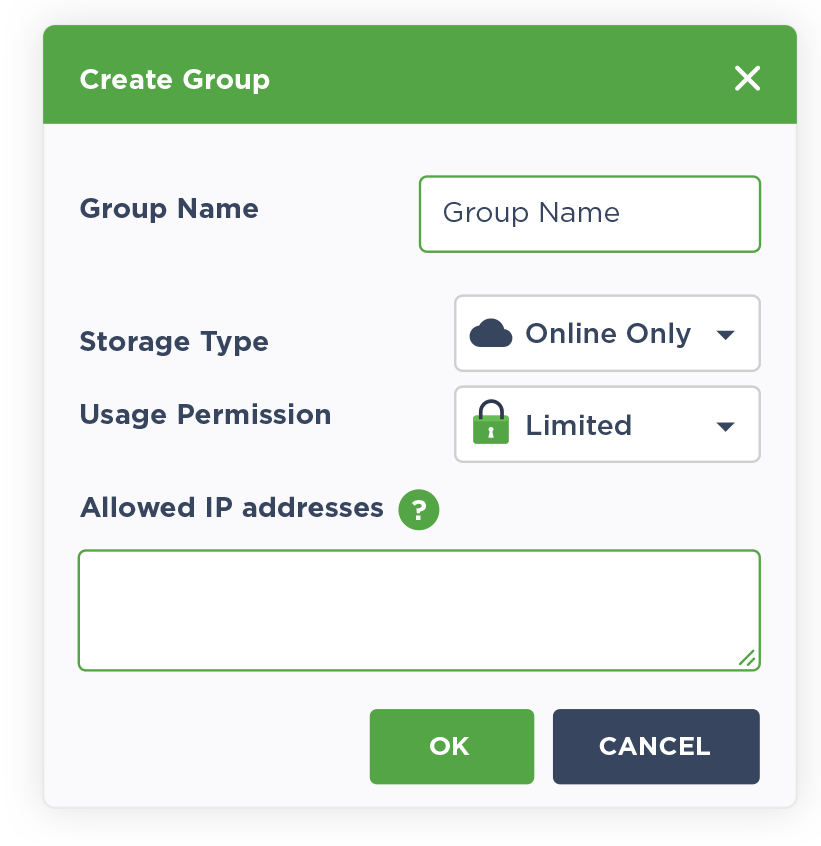Image resolution: width=821 pixels, height=846 pixels.
Task: Click the green padlock icon beside Limited
Action: click(x=490, y=423)
